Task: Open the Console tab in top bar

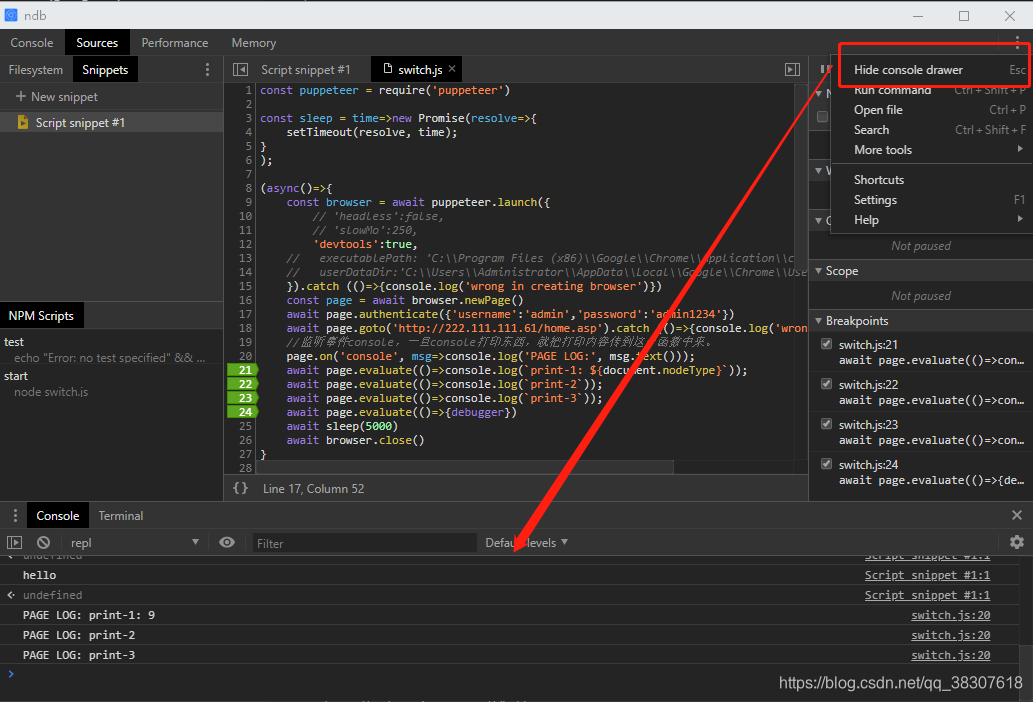Action: [x=32, y=43]
